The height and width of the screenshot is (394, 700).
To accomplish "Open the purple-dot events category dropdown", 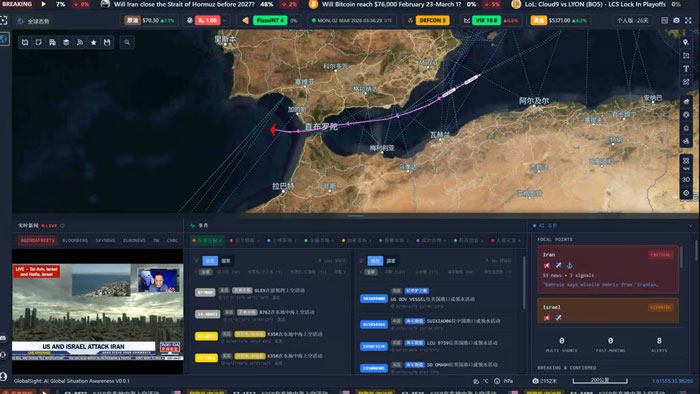I will point(431,241).
